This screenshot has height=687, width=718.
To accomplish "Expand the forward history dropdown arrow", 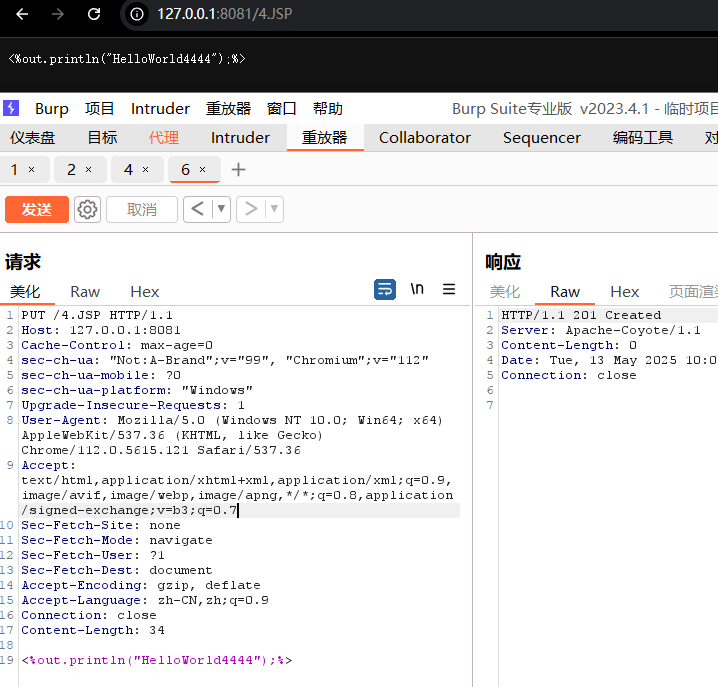I will coord(274,209).
